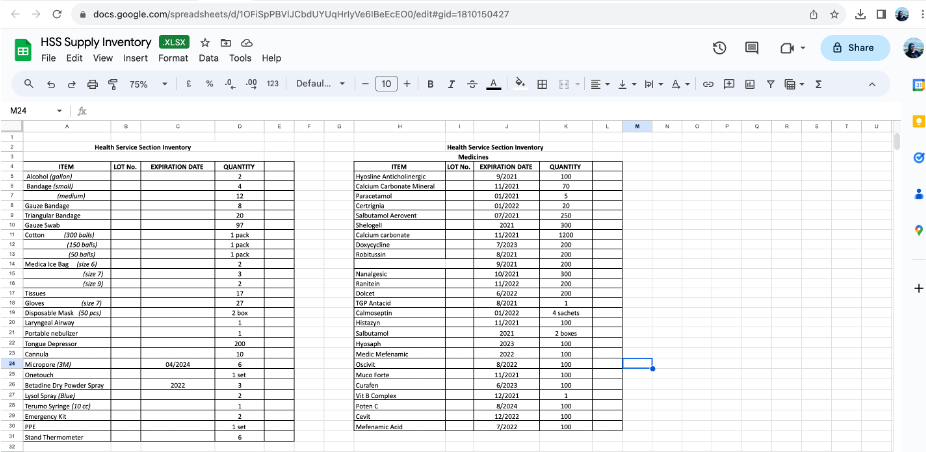
Task: Open the File menu
Action: click(48, 58)
